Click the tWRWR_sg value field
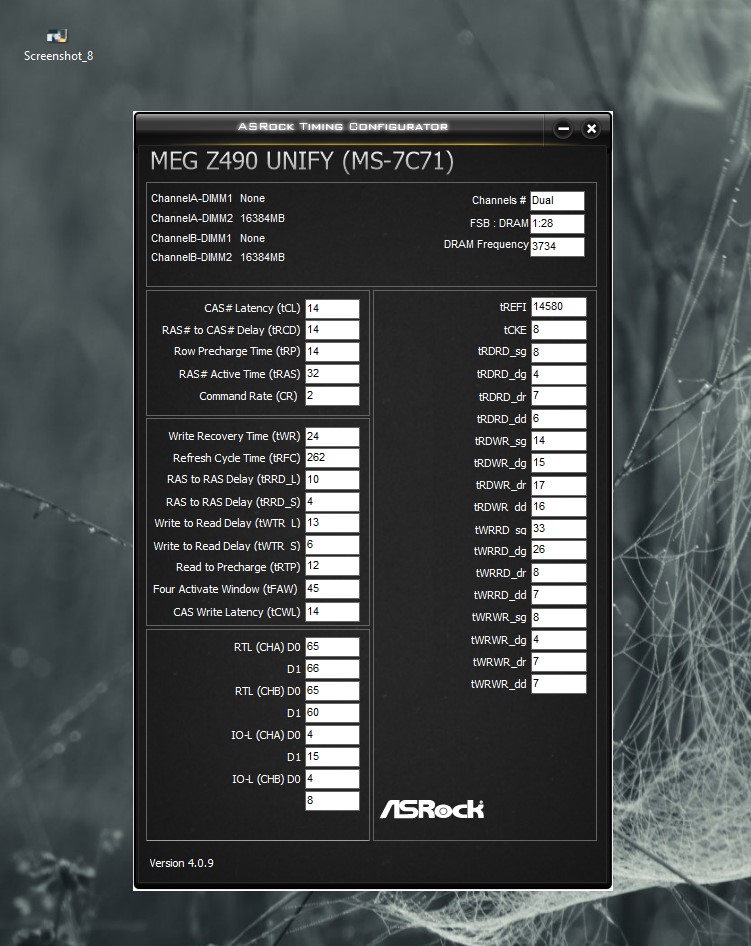 [x=559, y=618]
